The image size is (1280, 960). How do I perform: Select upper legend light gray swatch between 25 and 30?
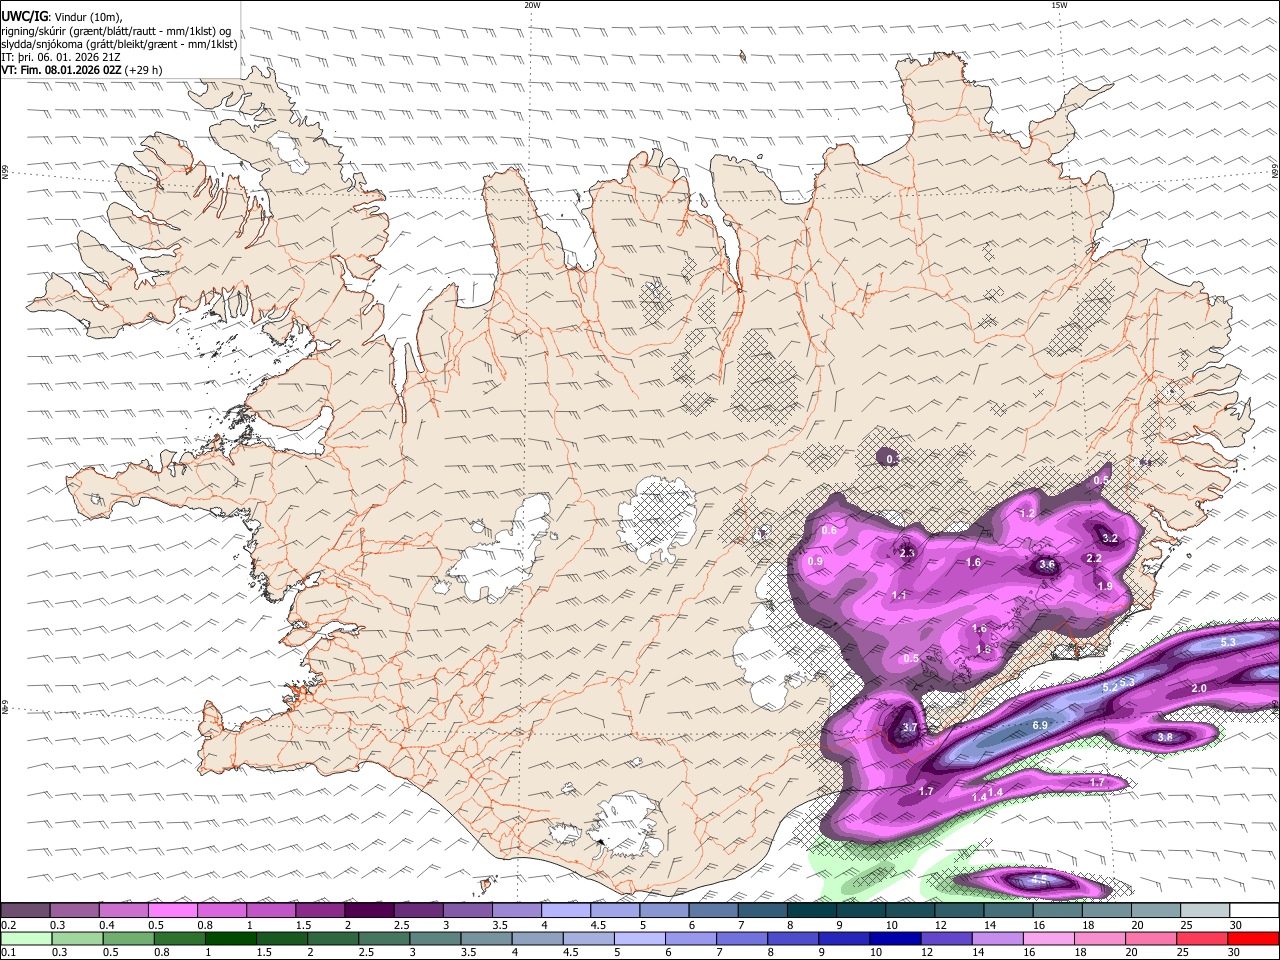click(x=1203, y=911)
